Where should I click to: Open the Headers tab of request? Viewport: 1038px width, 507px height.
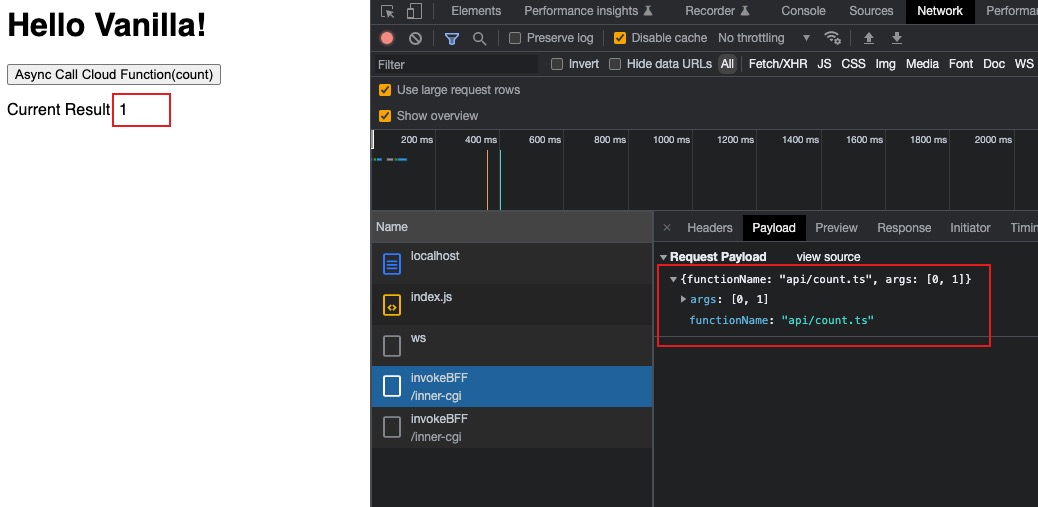[x=710, y=228]
